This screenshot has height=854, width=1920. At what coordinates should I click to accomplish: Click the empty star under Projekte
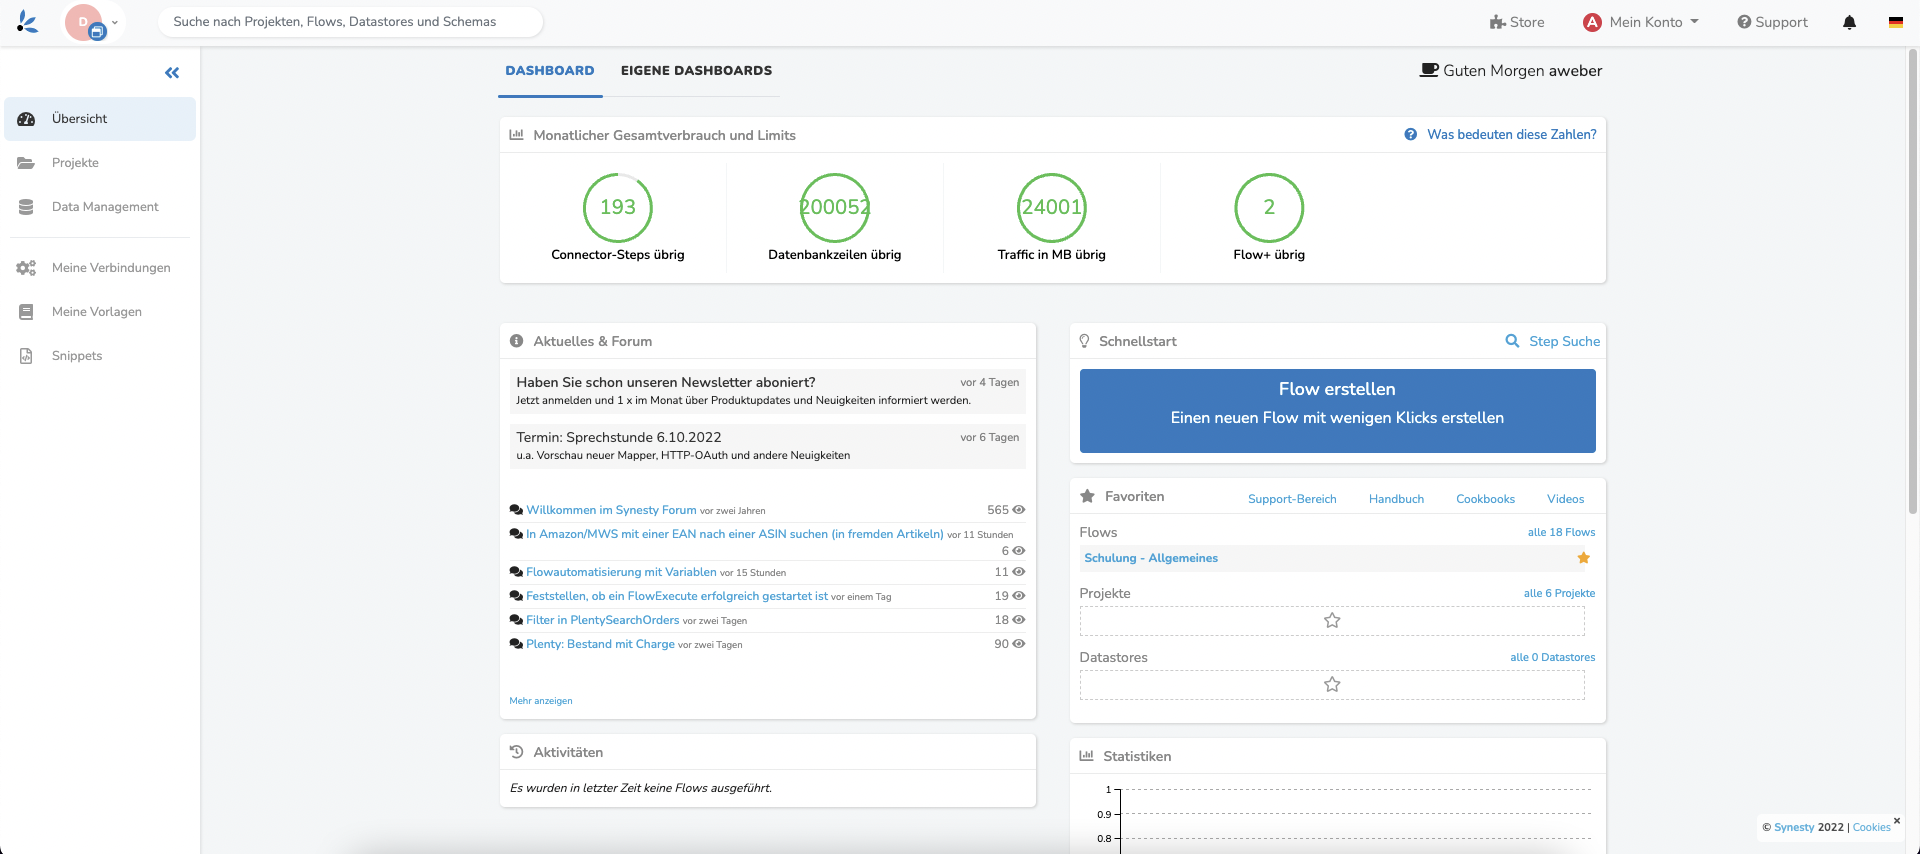[1332, 621]
